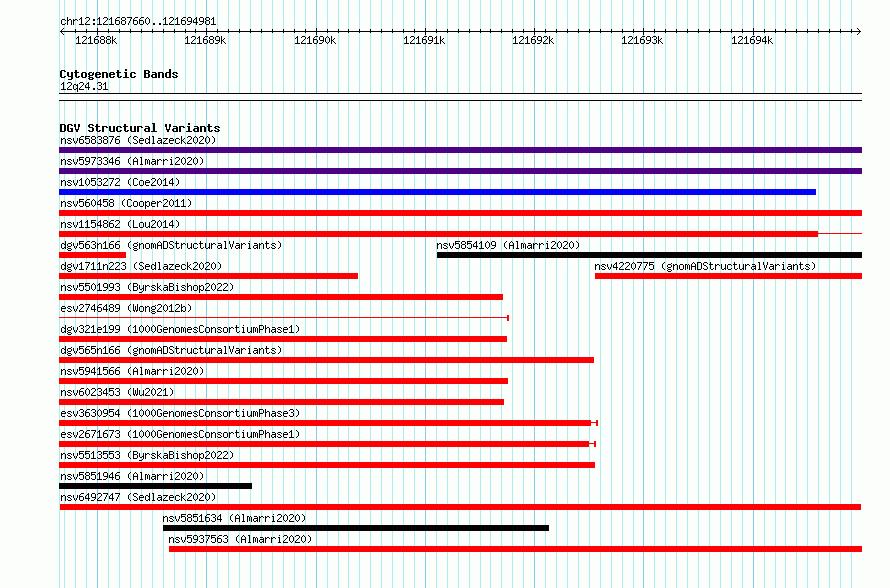This screenshot has height=588, width=890.
Task: Click the thin red esv2746489 line
Action: pyautogui.click(x=284, y=318)
